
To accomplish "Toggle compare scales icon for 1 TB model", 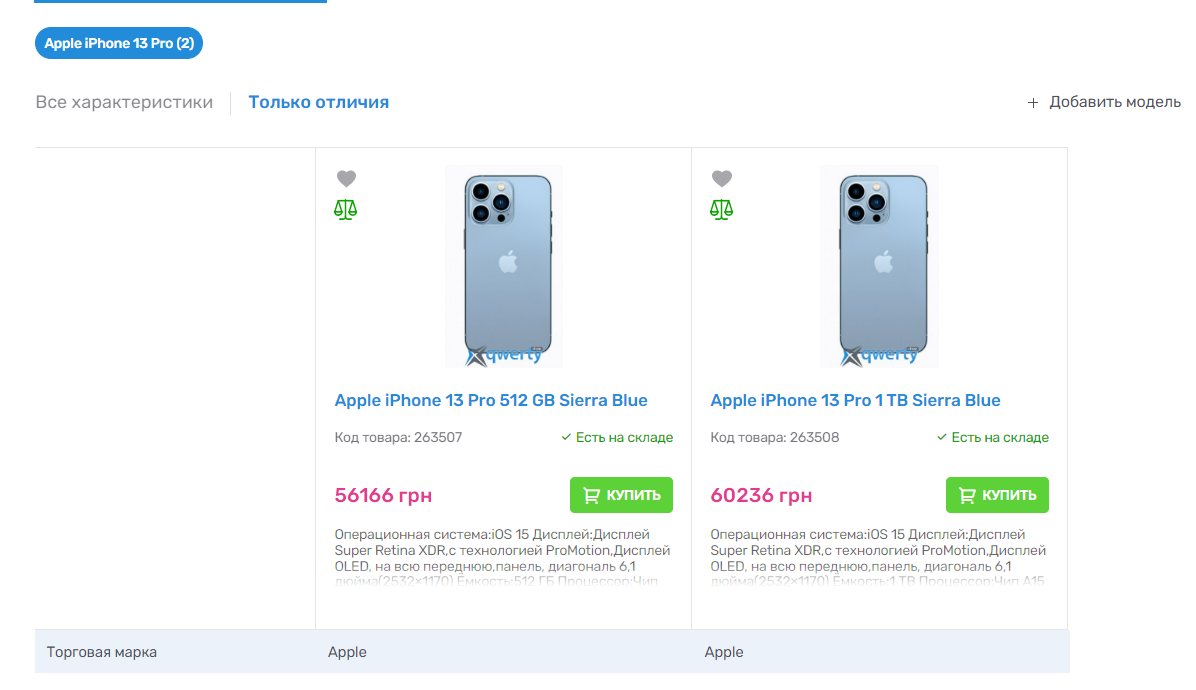I will [722, 209].
